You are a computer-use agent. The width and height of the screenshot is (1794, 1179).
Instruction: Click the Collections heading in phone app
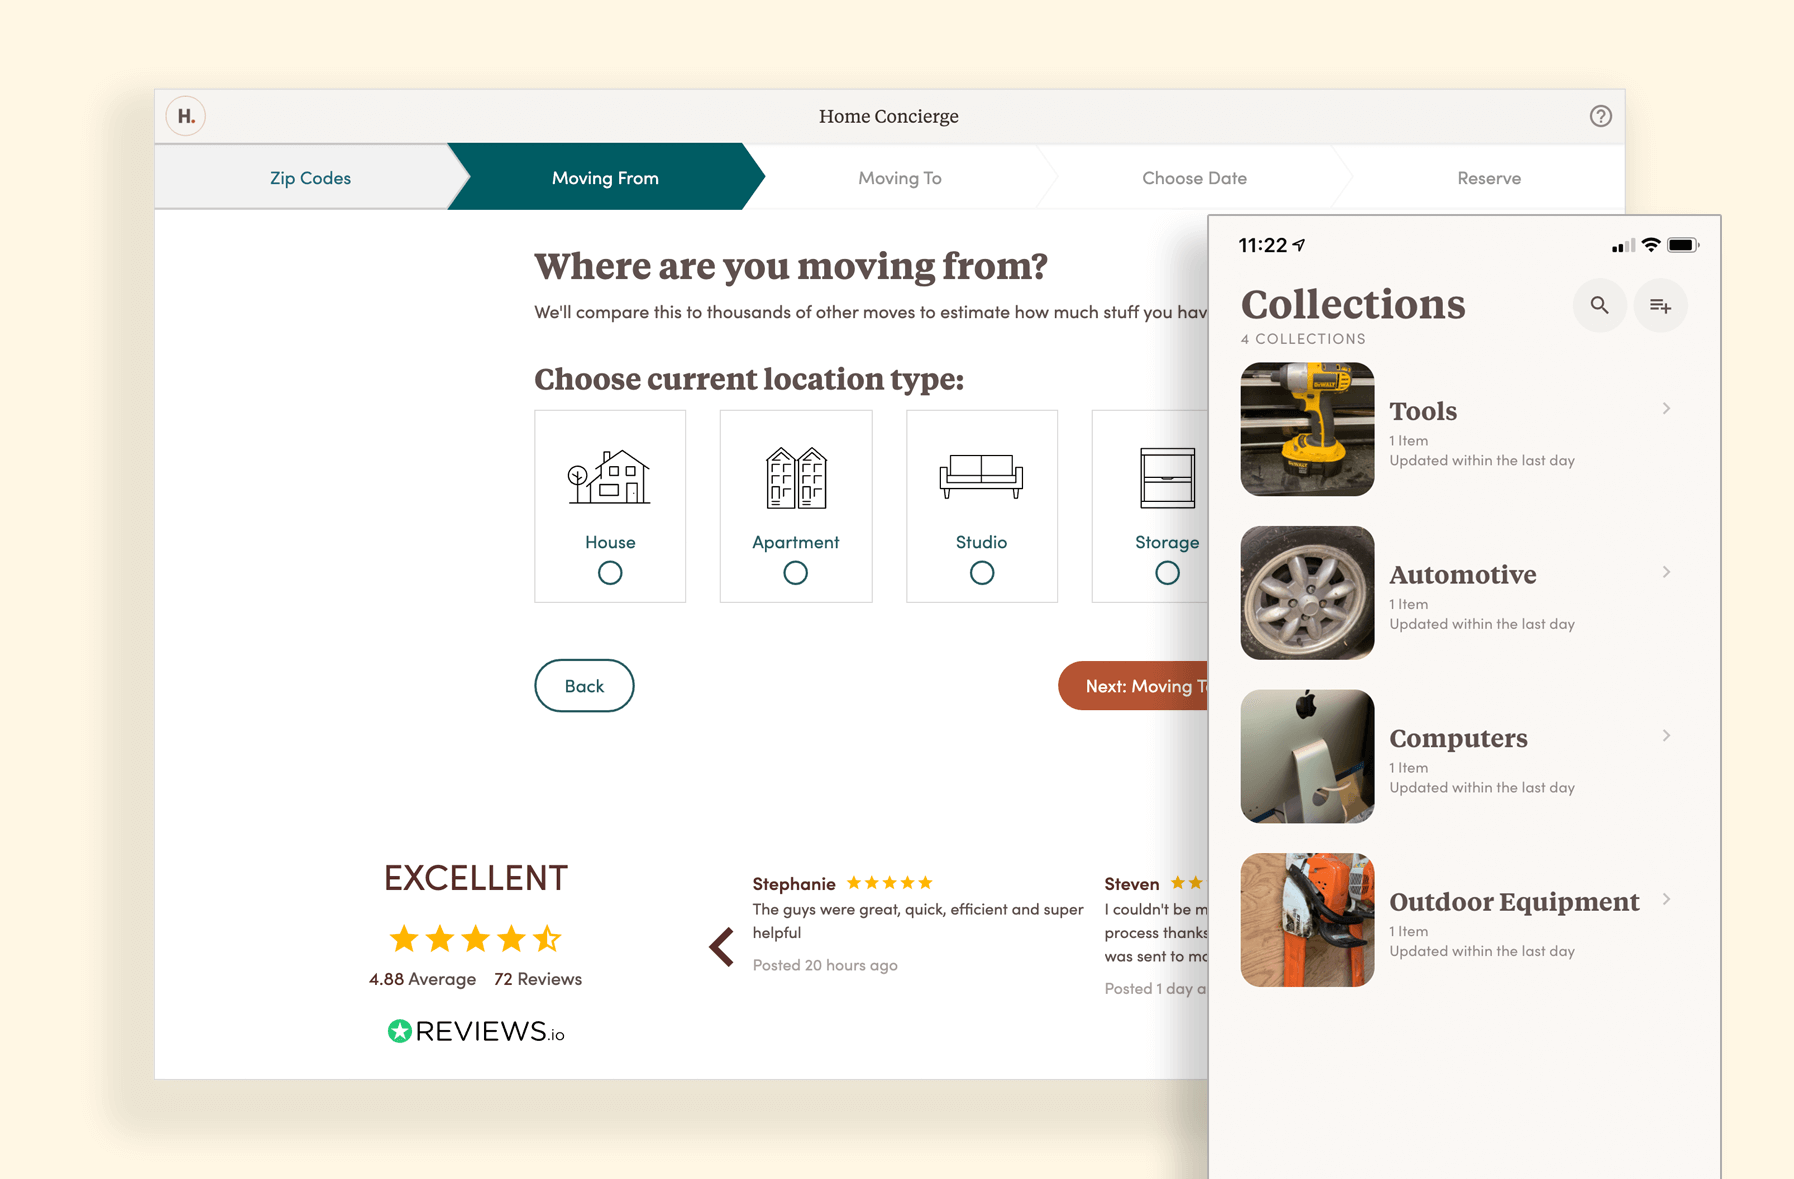(1353, 304)
